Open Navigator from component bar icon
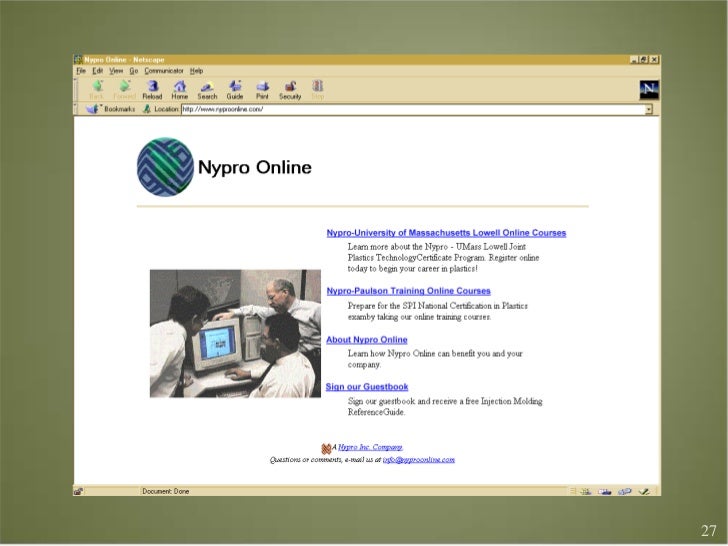Viewport: 728px width, 546px height. (x=586, y=491)
